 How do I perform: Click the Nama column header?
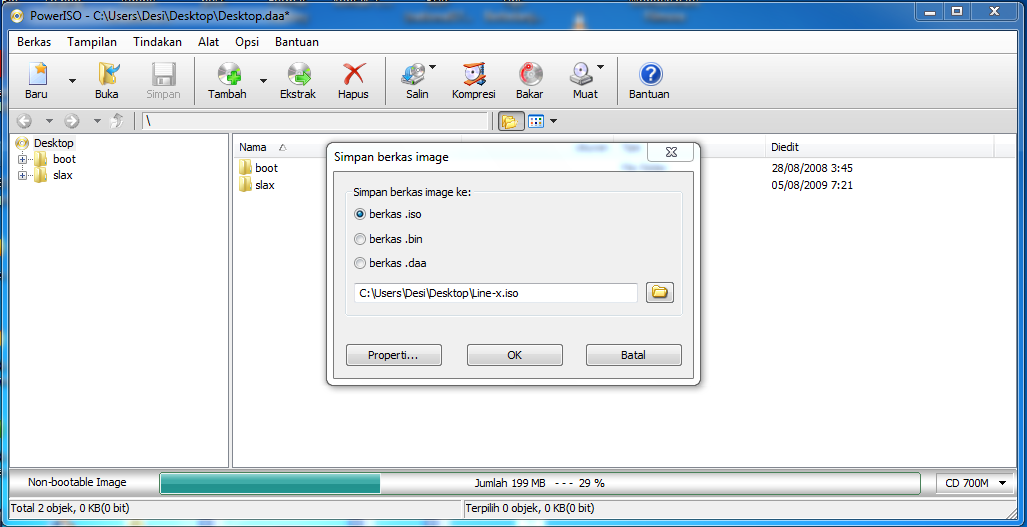click(253, 147)
